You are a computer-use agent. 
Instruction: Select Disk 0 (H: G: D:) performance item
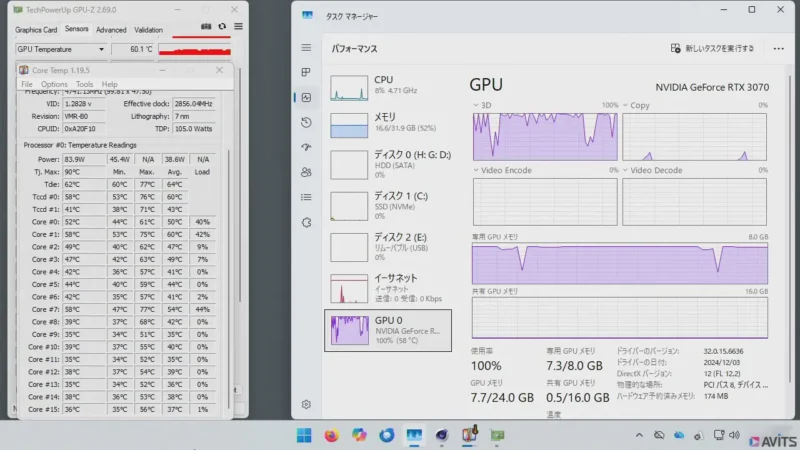click(388, 164)
